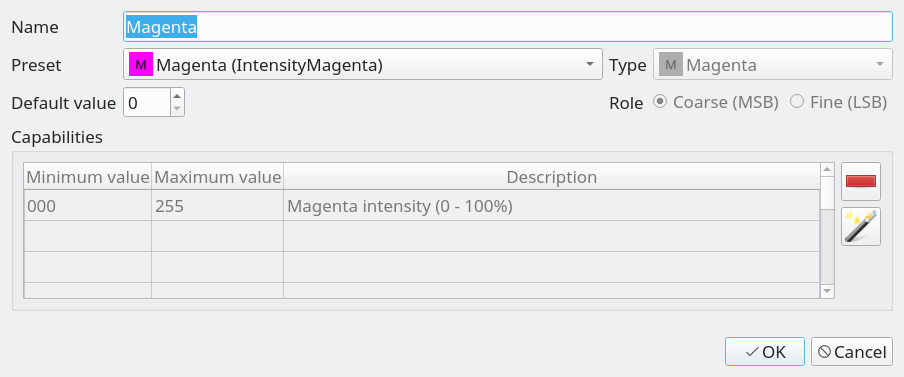
Task: Open the Preset dropdown
Action: 363,64
